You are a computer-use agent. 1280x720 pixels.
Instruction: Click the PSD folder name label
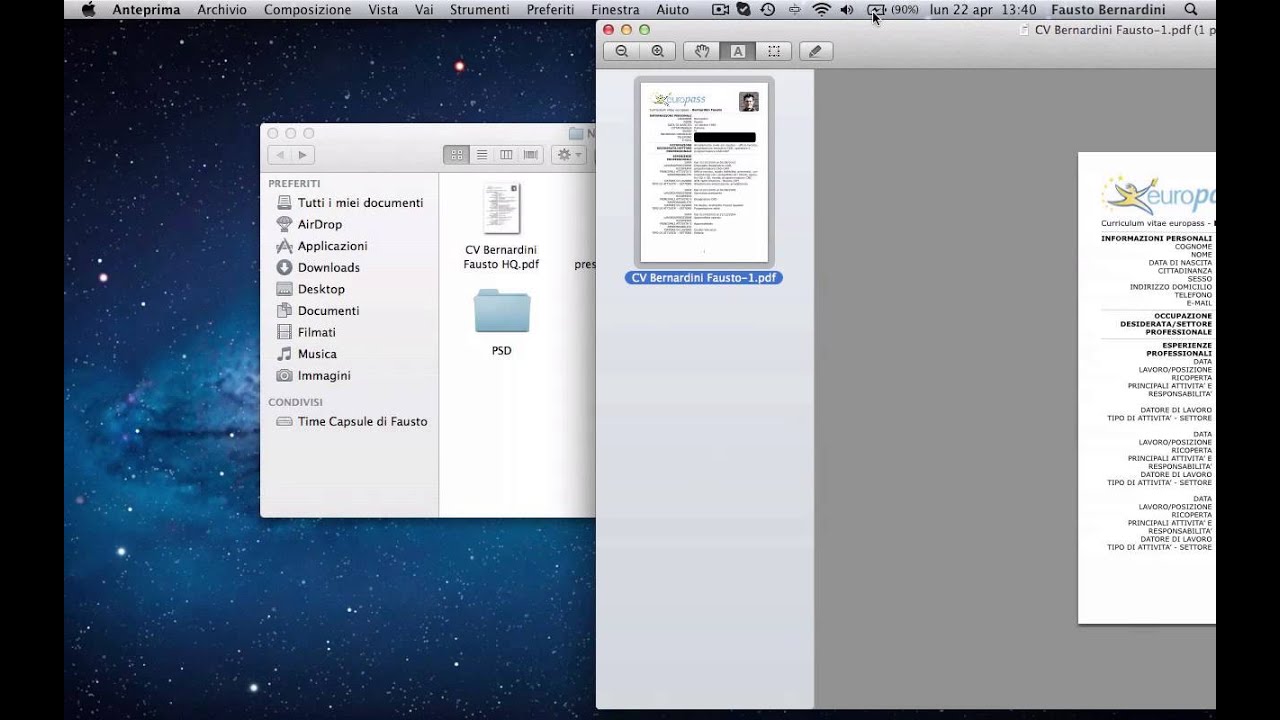click(501, 351)
